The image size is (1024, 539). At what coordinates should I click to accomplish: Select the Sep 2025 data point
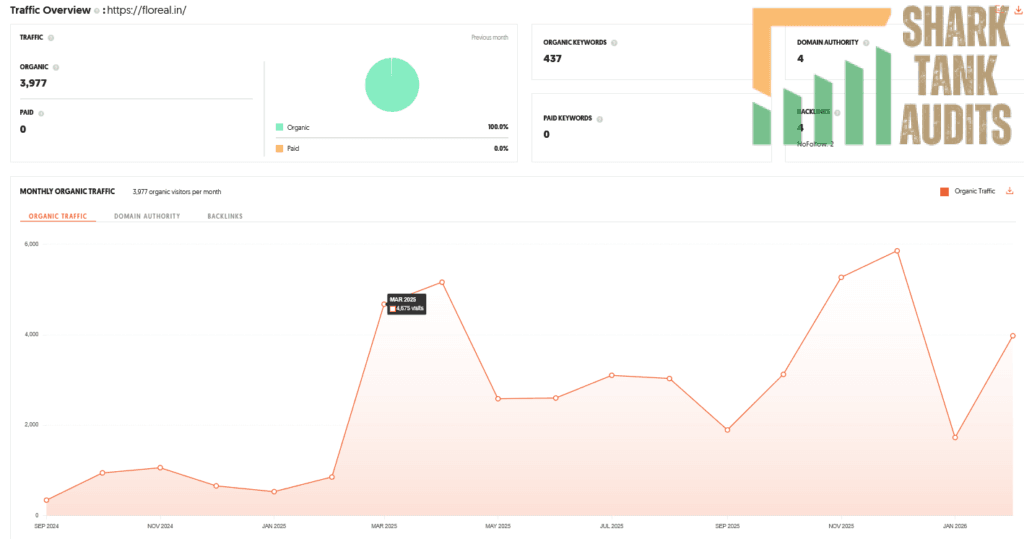(x=728, y=431)
